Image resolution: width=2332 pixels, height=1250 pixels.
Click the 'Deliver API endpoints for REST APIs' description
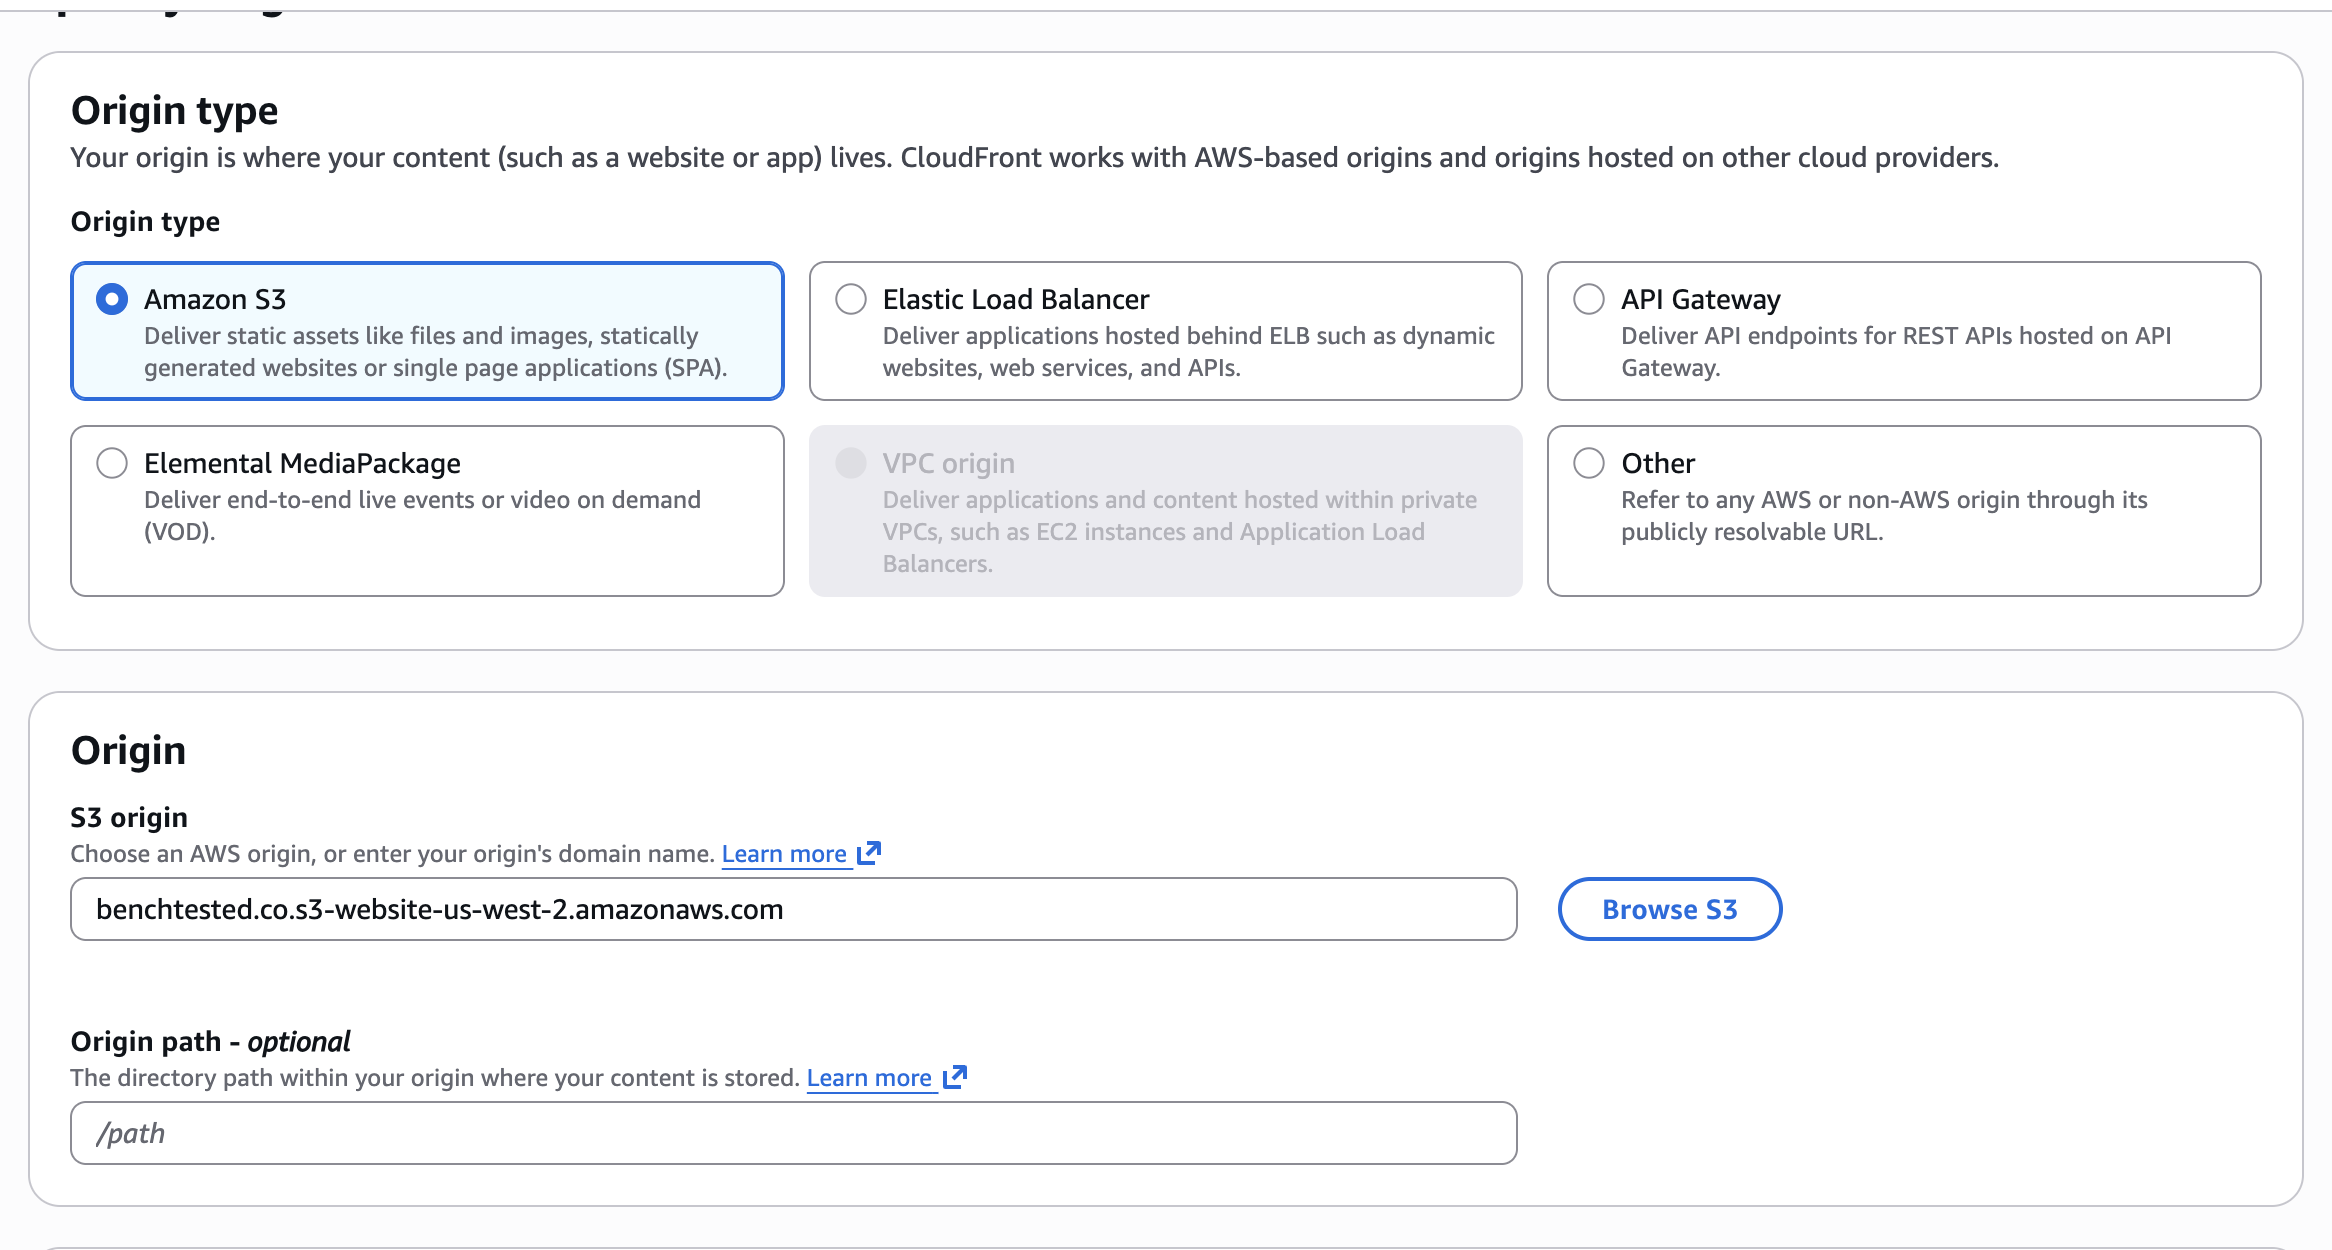(x=1896, y=352)
